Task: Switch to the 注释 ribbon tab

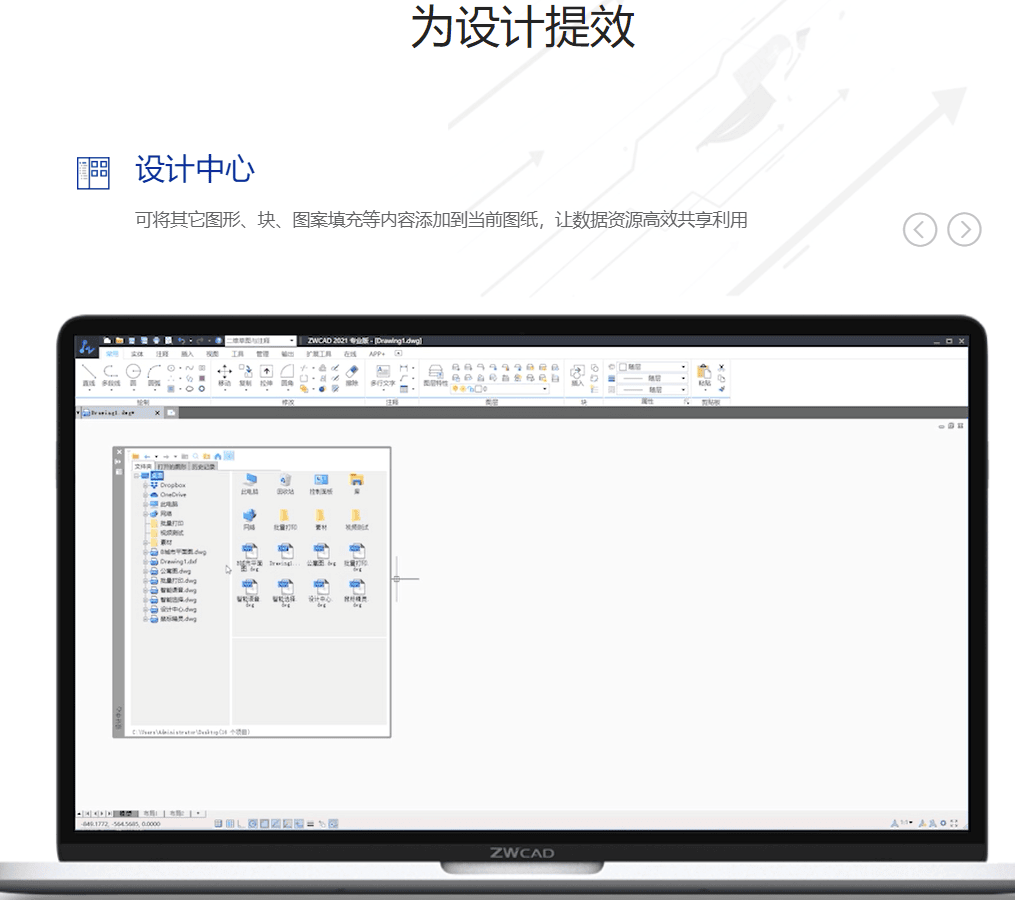Action: 162,354
